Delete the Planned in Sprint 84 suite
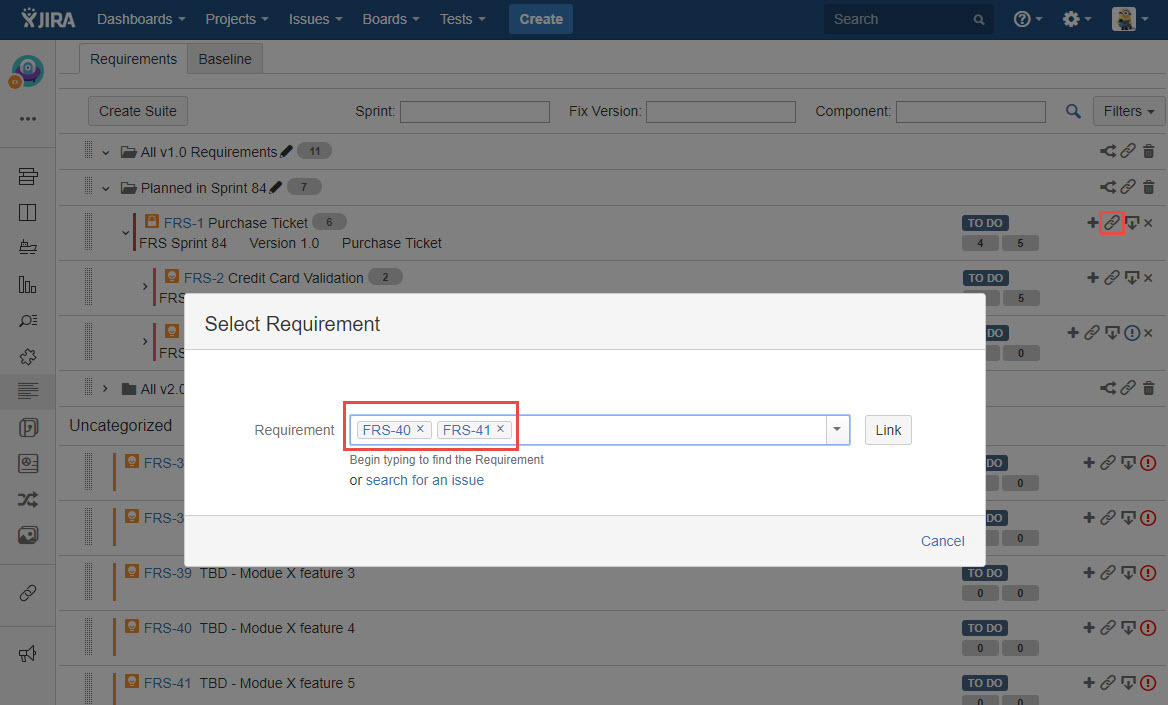This screenshot has width=1168, height=705. tap(1148, 187)
